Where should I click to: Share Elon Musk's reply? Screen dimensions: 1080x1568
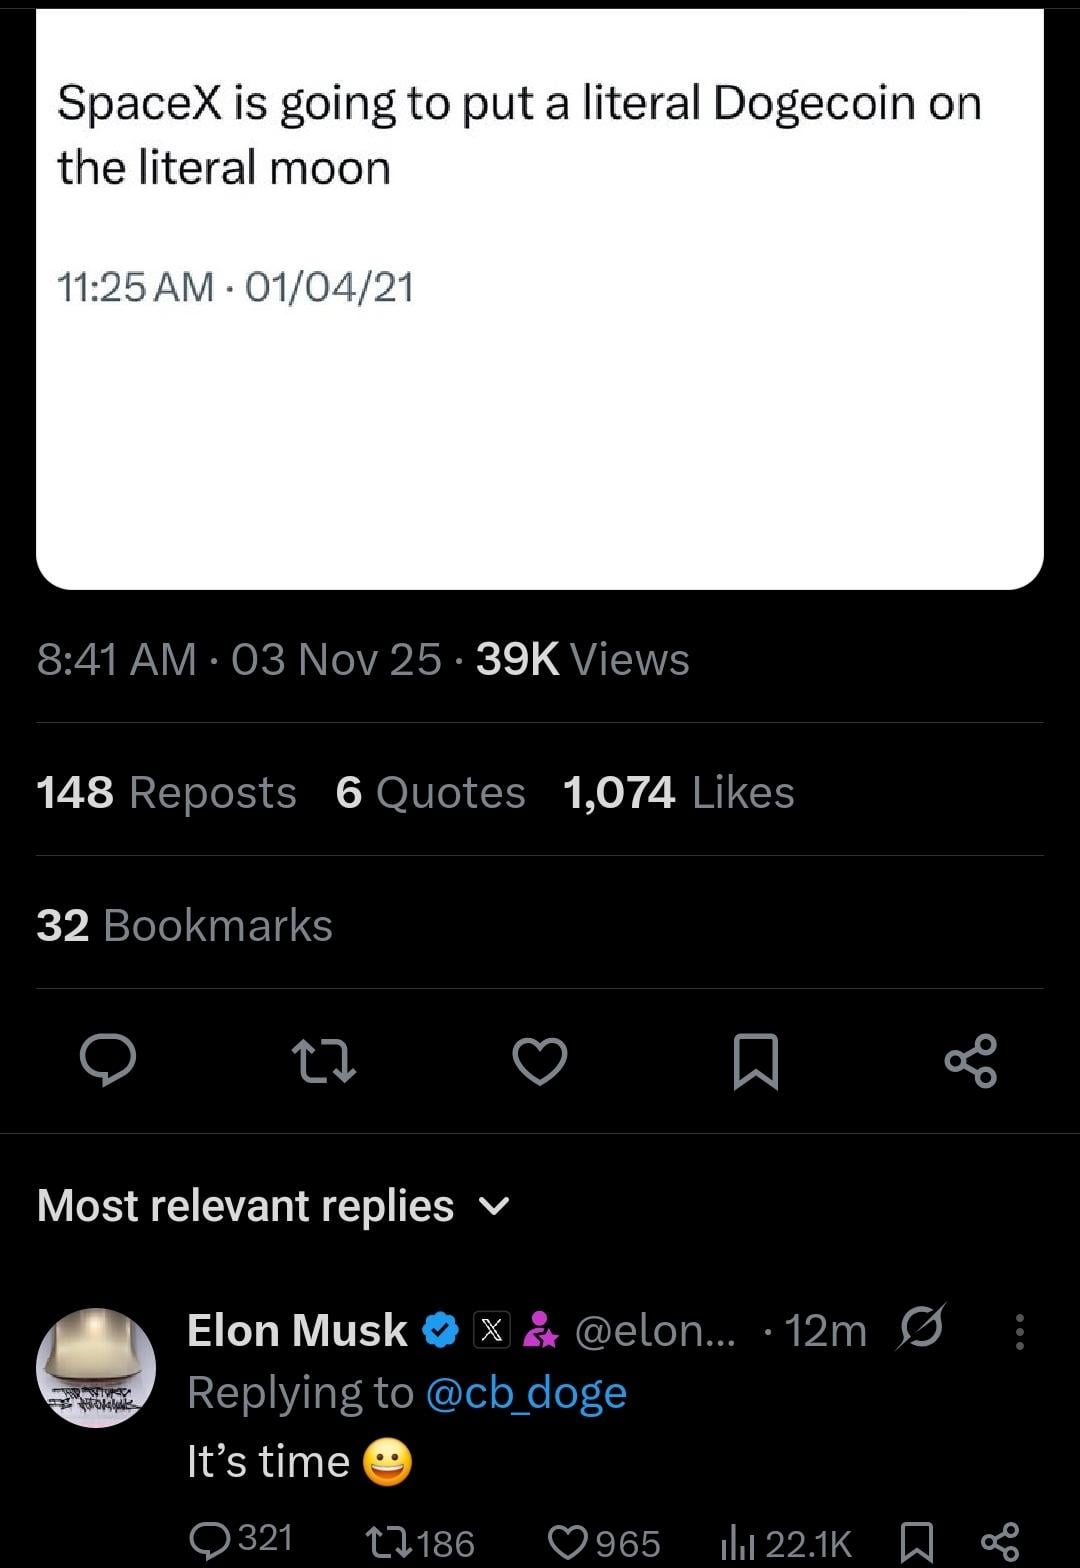pos(1000,1542)
